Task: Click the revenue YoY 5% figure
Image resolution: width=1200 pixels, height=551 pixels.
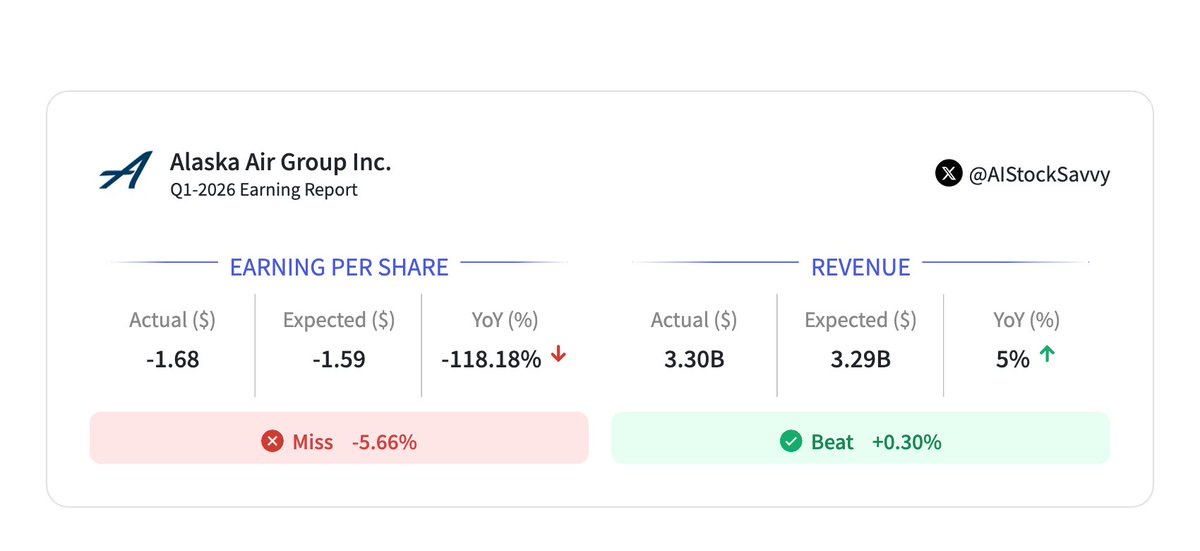Action: (1012, 359)
